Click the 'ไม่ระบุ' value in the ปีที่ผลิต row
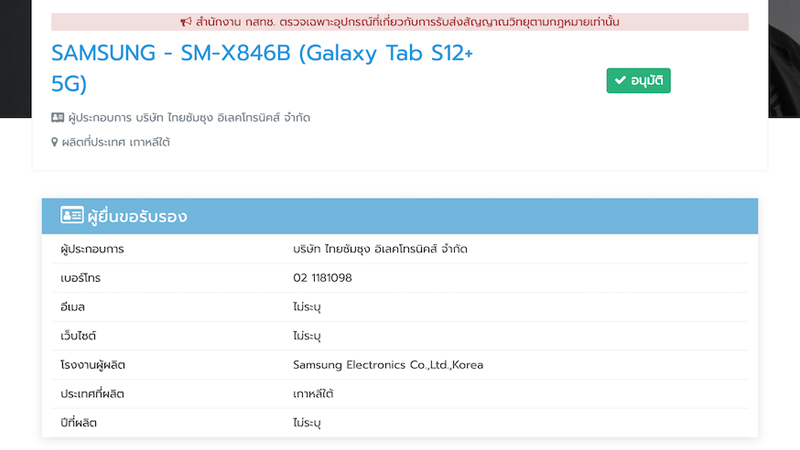800x450 pixels. 307,423
